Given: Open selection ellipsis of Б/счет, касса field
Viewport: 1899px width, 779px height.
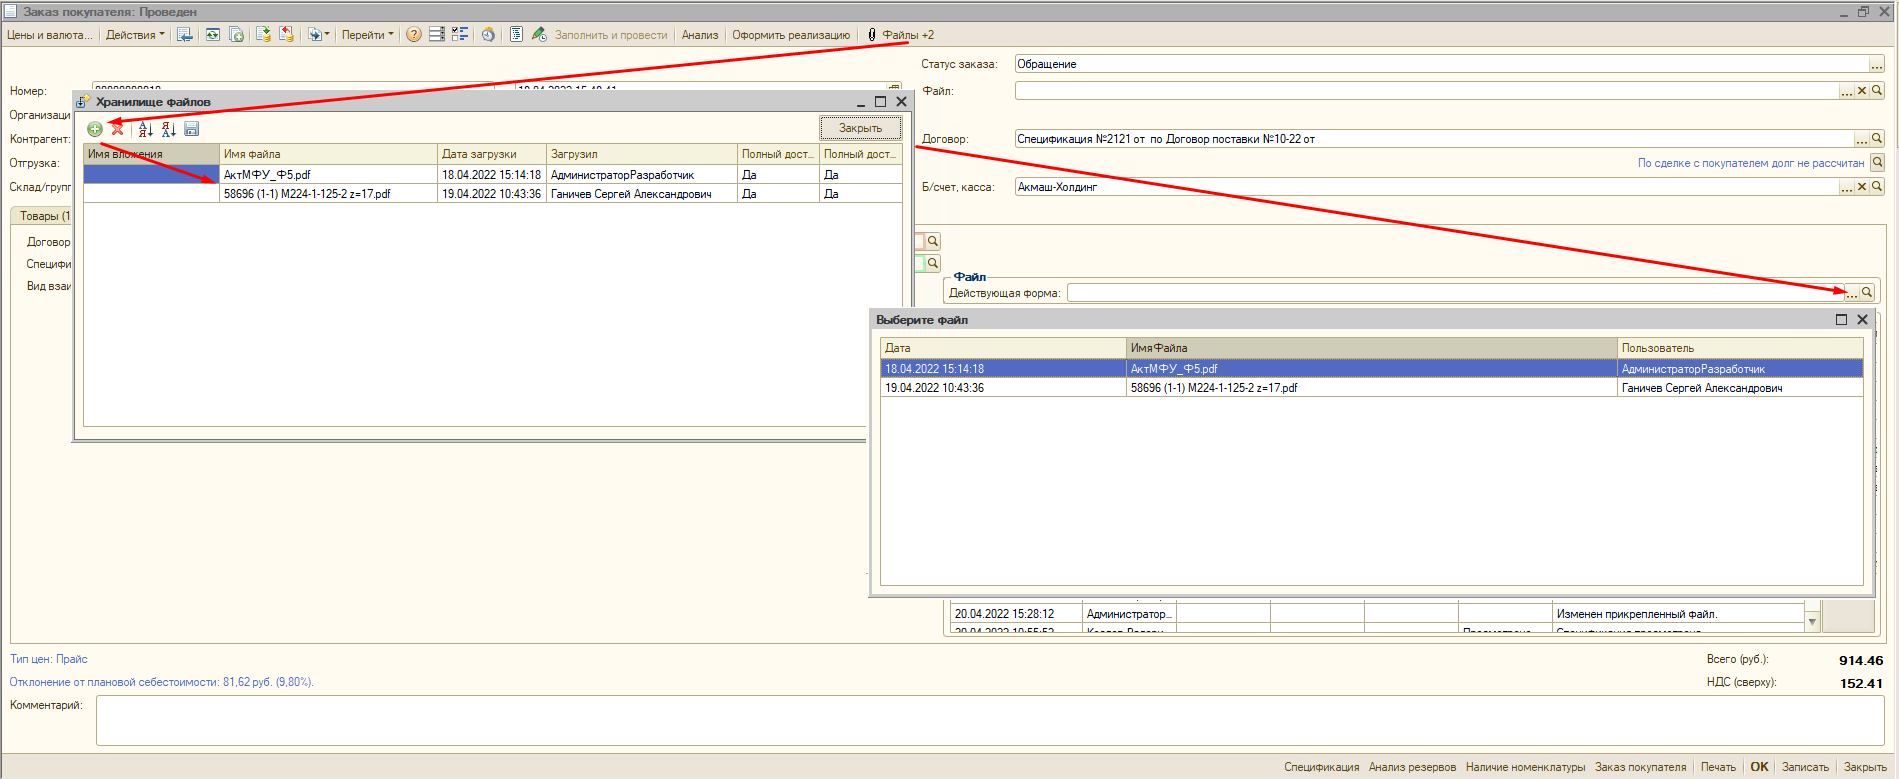Looking at the screenshot, I should point(1847,187).
